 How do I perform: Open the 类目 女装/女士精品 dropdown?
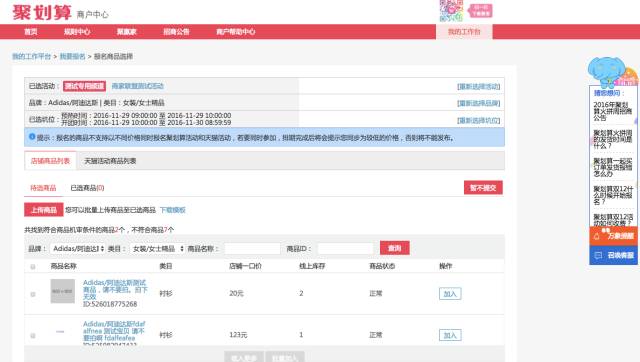pos(158,248)
